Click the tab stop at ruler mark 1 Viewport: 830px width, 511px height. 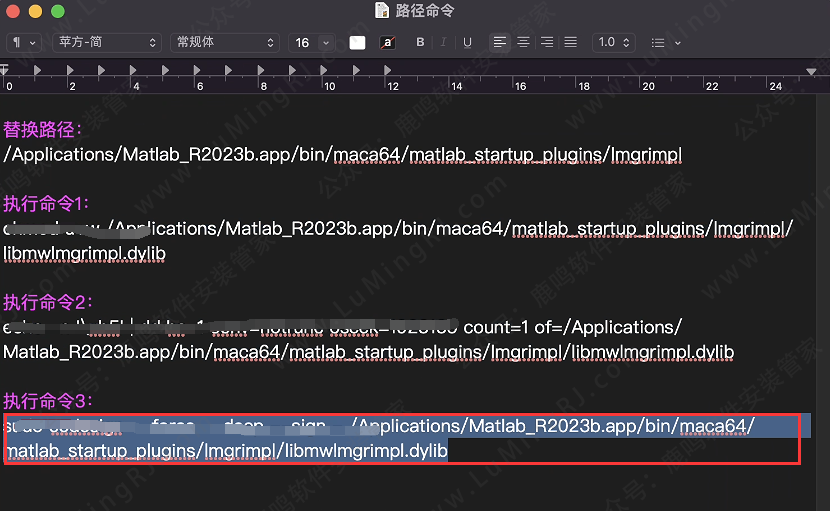click(38, 70)
